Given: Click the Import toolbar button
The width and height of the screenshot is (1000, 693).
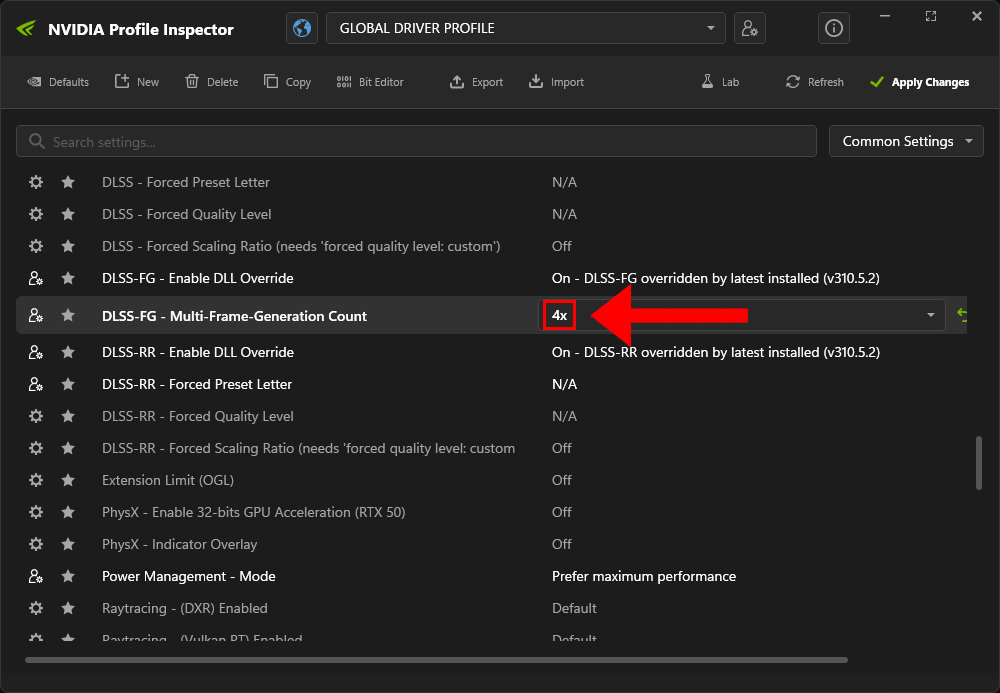Looking at the screenshot, I should point(556,82).
